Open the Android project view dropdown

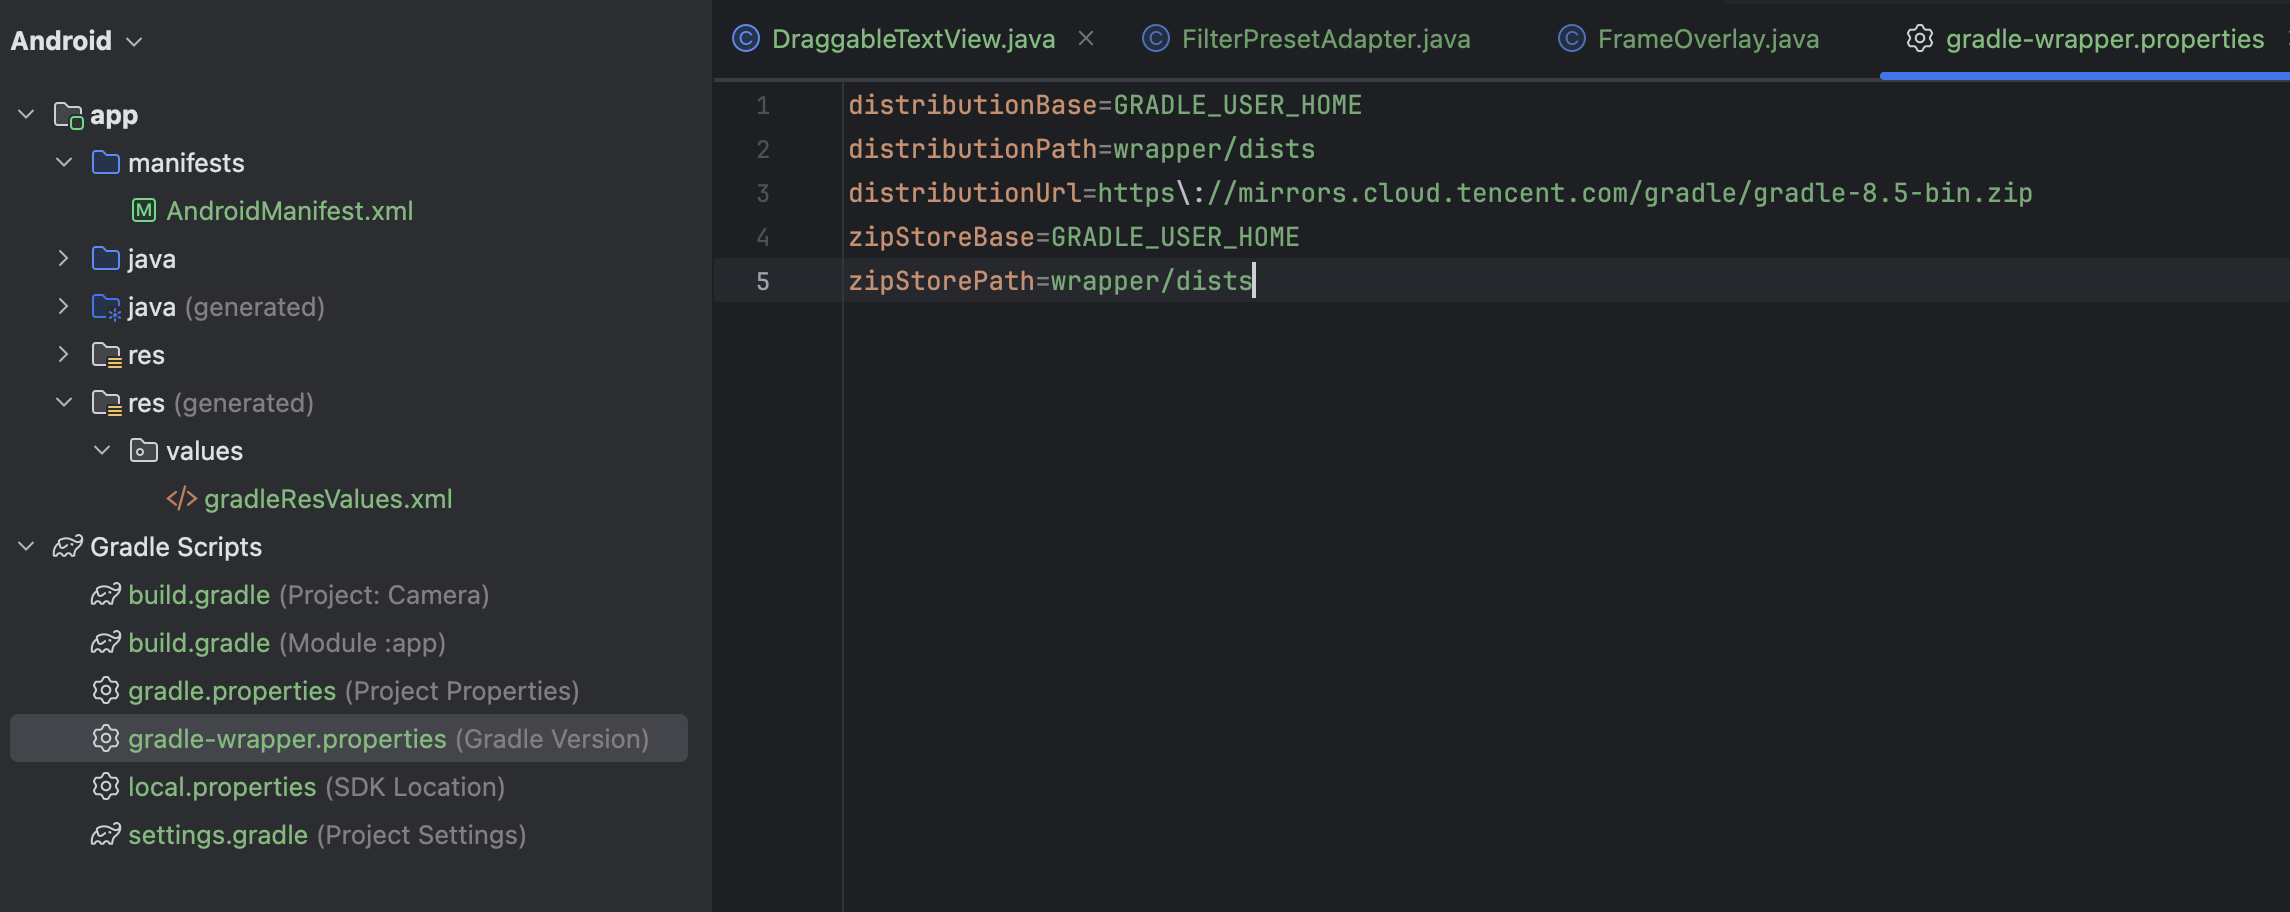pos(76,41)
